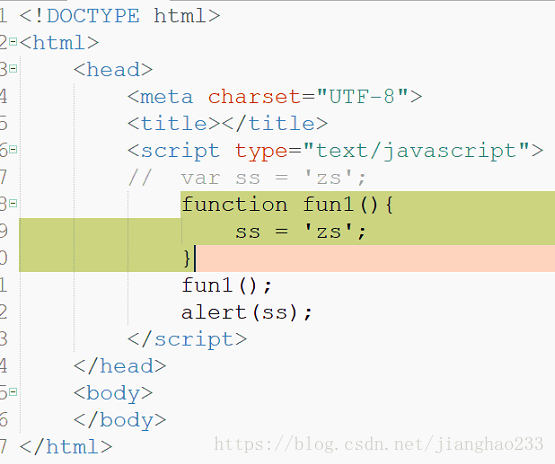Click the <title></title> line
This screenshot has height=464, width=555.
pyautogui.click(x=228, y=124)
